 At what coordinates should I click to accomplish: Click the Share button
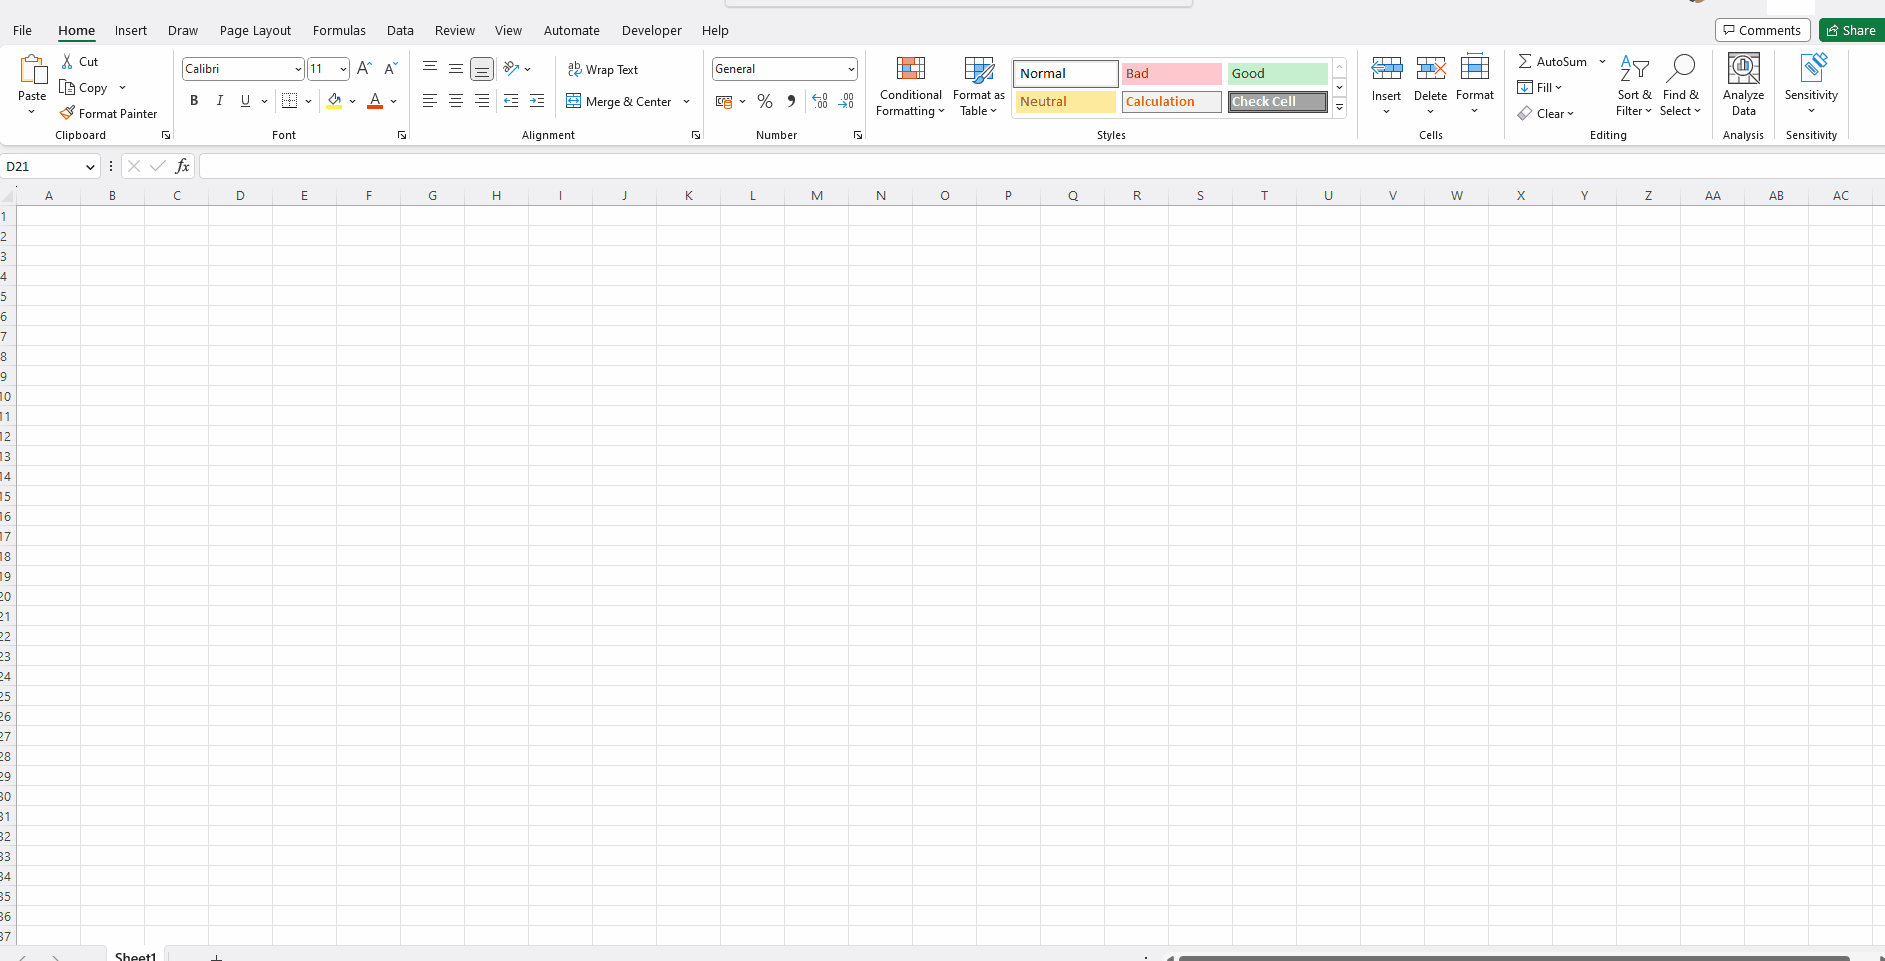(x=1850, y=29)
